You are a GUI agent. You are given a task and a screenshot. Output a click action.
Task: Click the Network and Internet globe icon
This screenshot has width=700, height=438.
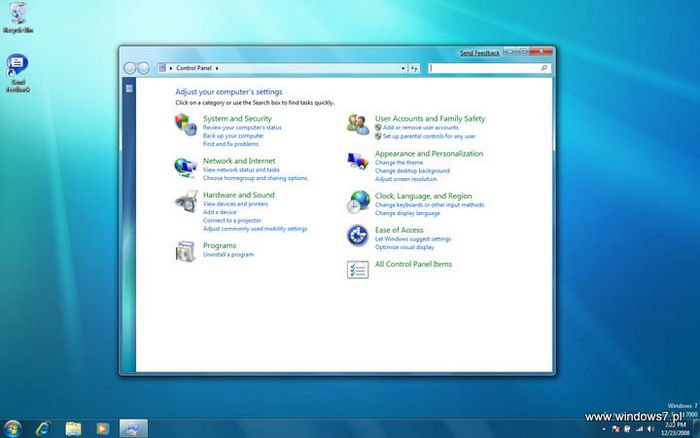pyautogui.click(x=186, y=167)
